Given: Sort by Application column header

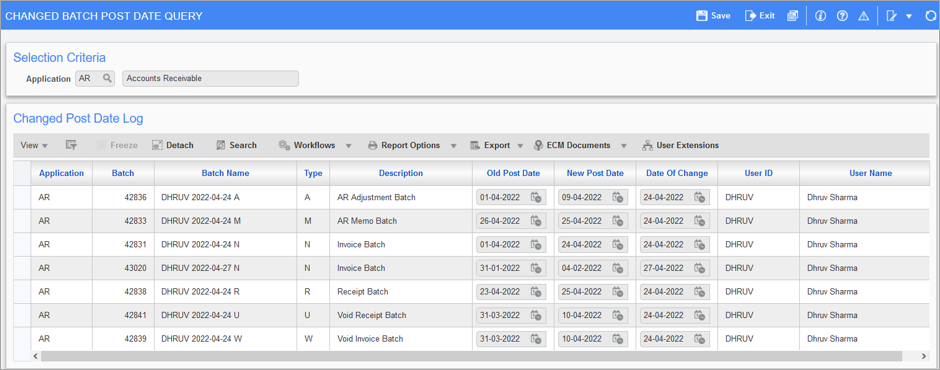Looking at the screenshot, I should point(62,173).
